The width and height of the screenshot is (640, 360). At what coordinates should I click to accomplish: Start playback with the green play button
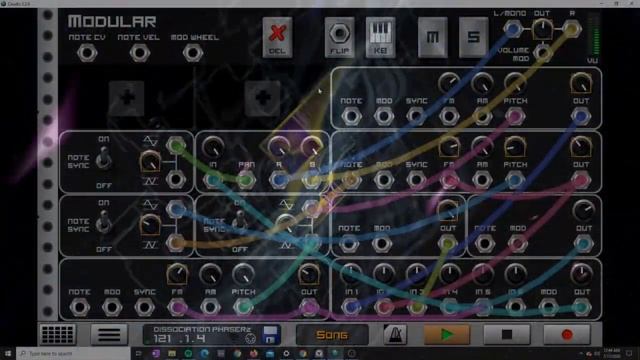click(447, 335)
